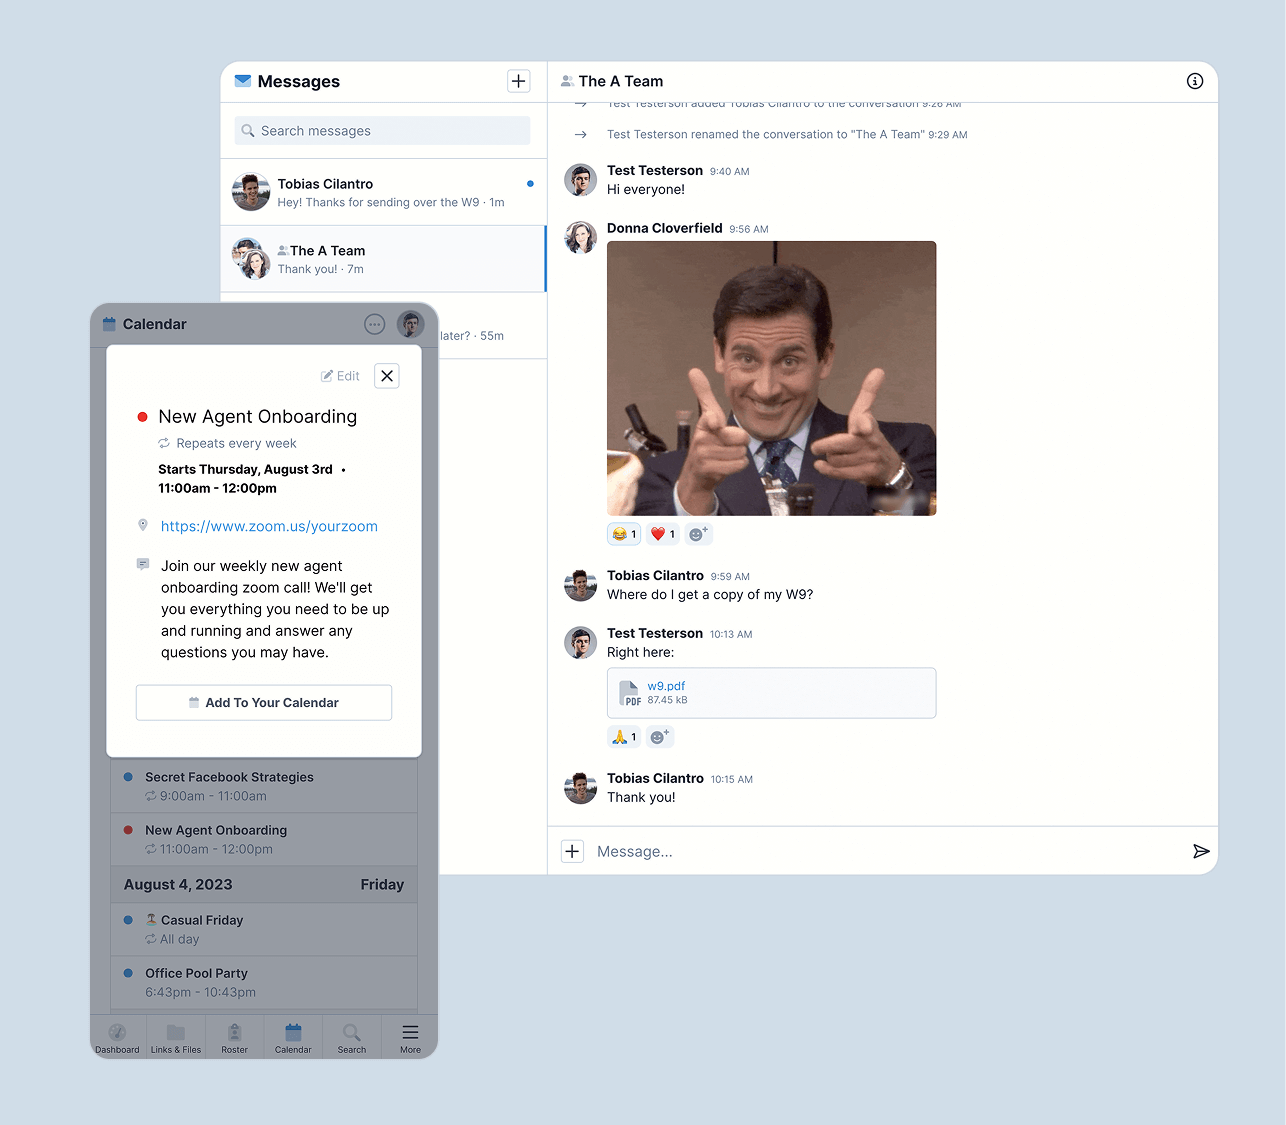Toggle the laughing emoji reaction
Screen dimensions: 1286x1125
624,534
